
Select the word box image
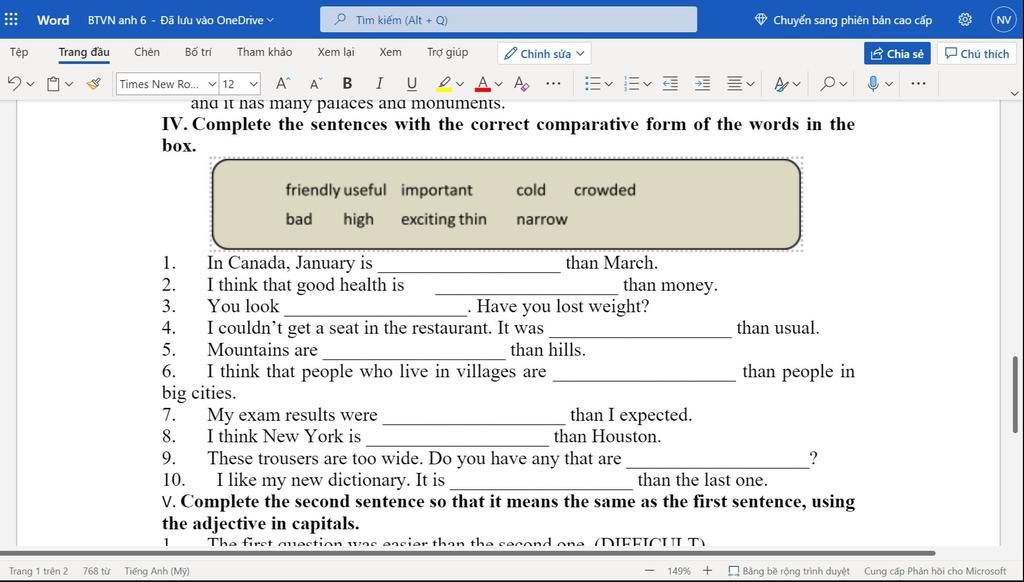click(506, 204)
